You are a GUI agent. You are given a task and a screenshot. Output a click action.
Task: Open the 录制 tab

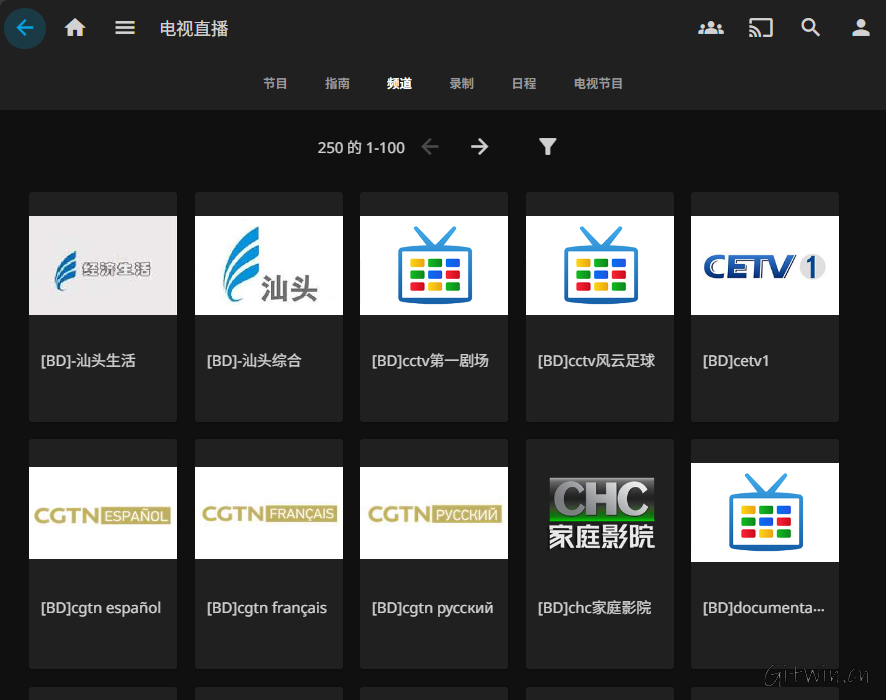462,84
